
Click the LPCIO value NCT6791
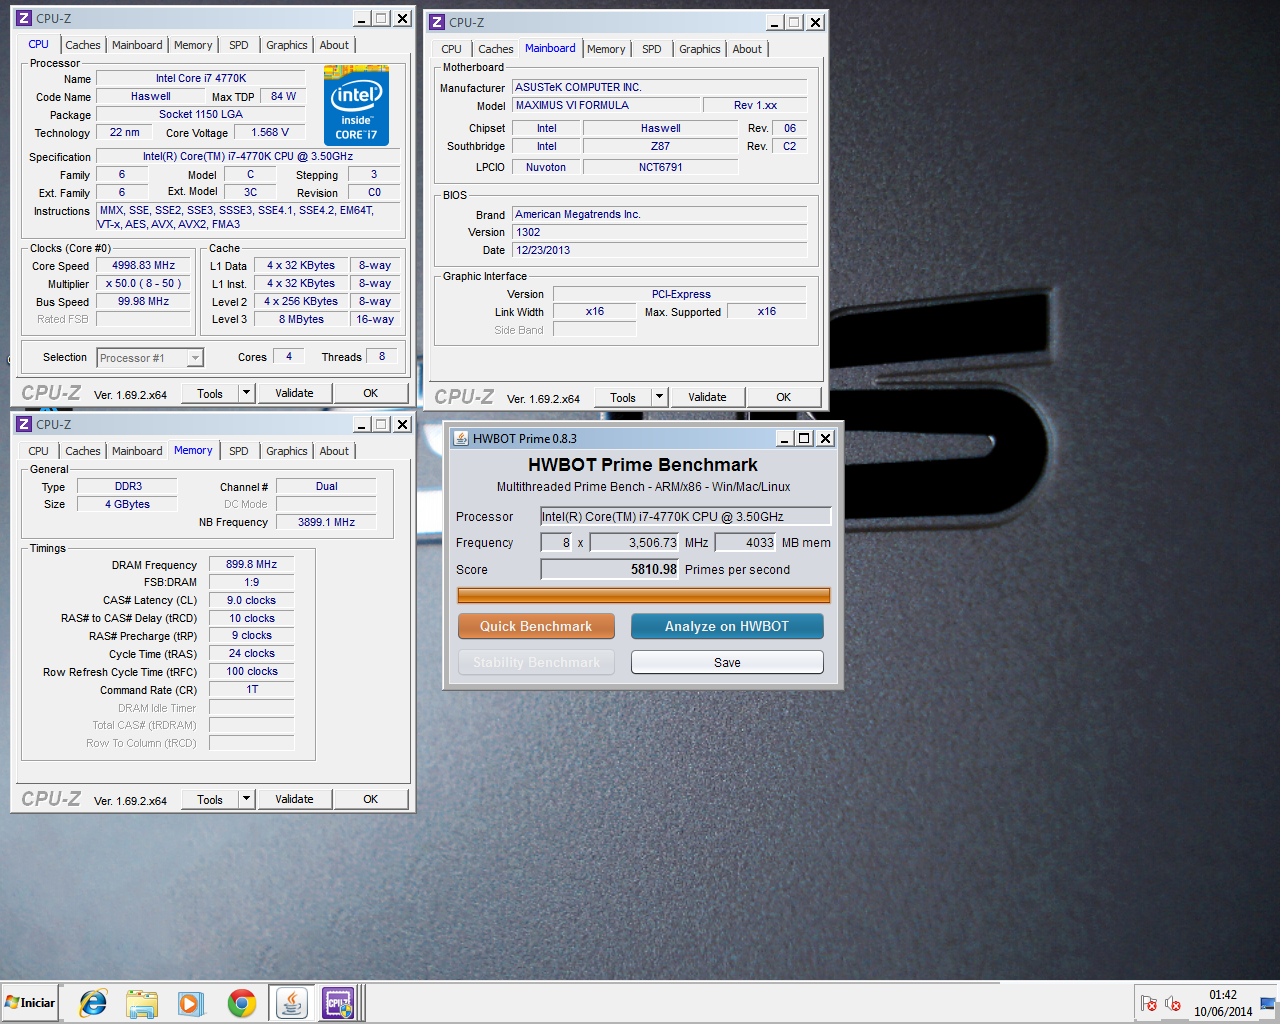point(660,167)
